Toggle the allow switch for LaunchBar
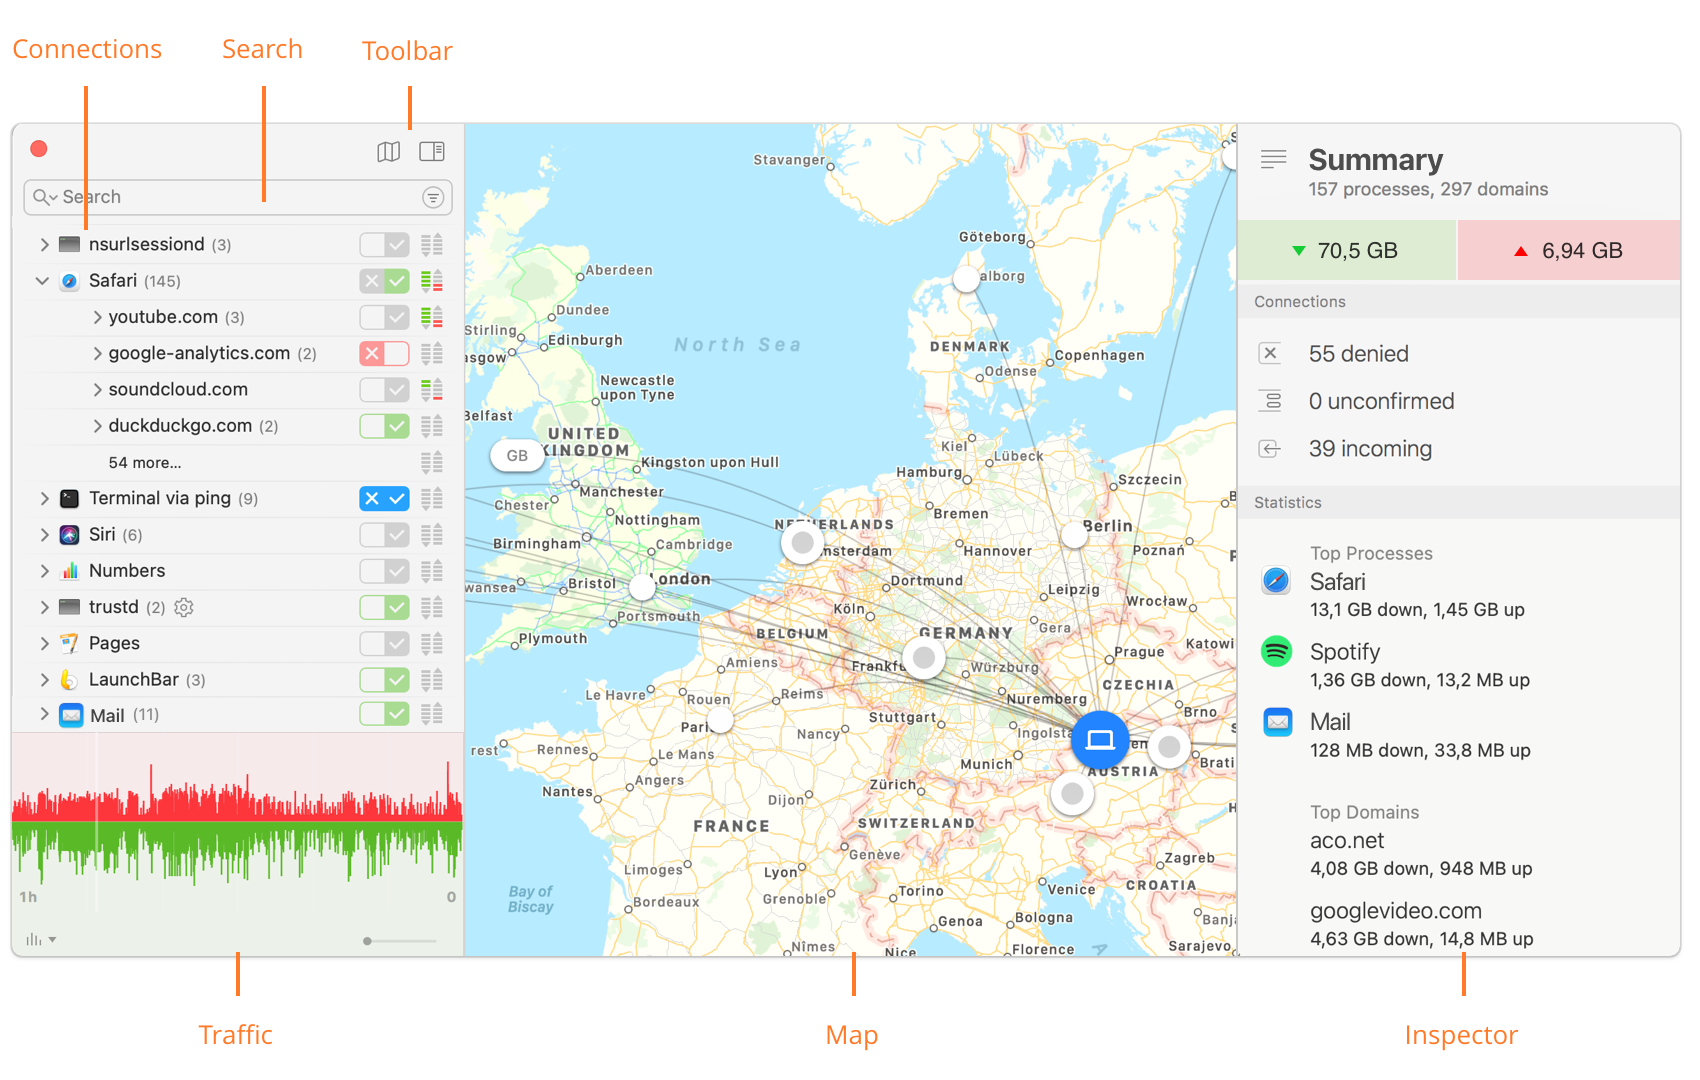The image size is (1700, 1080). pos(385,680)
